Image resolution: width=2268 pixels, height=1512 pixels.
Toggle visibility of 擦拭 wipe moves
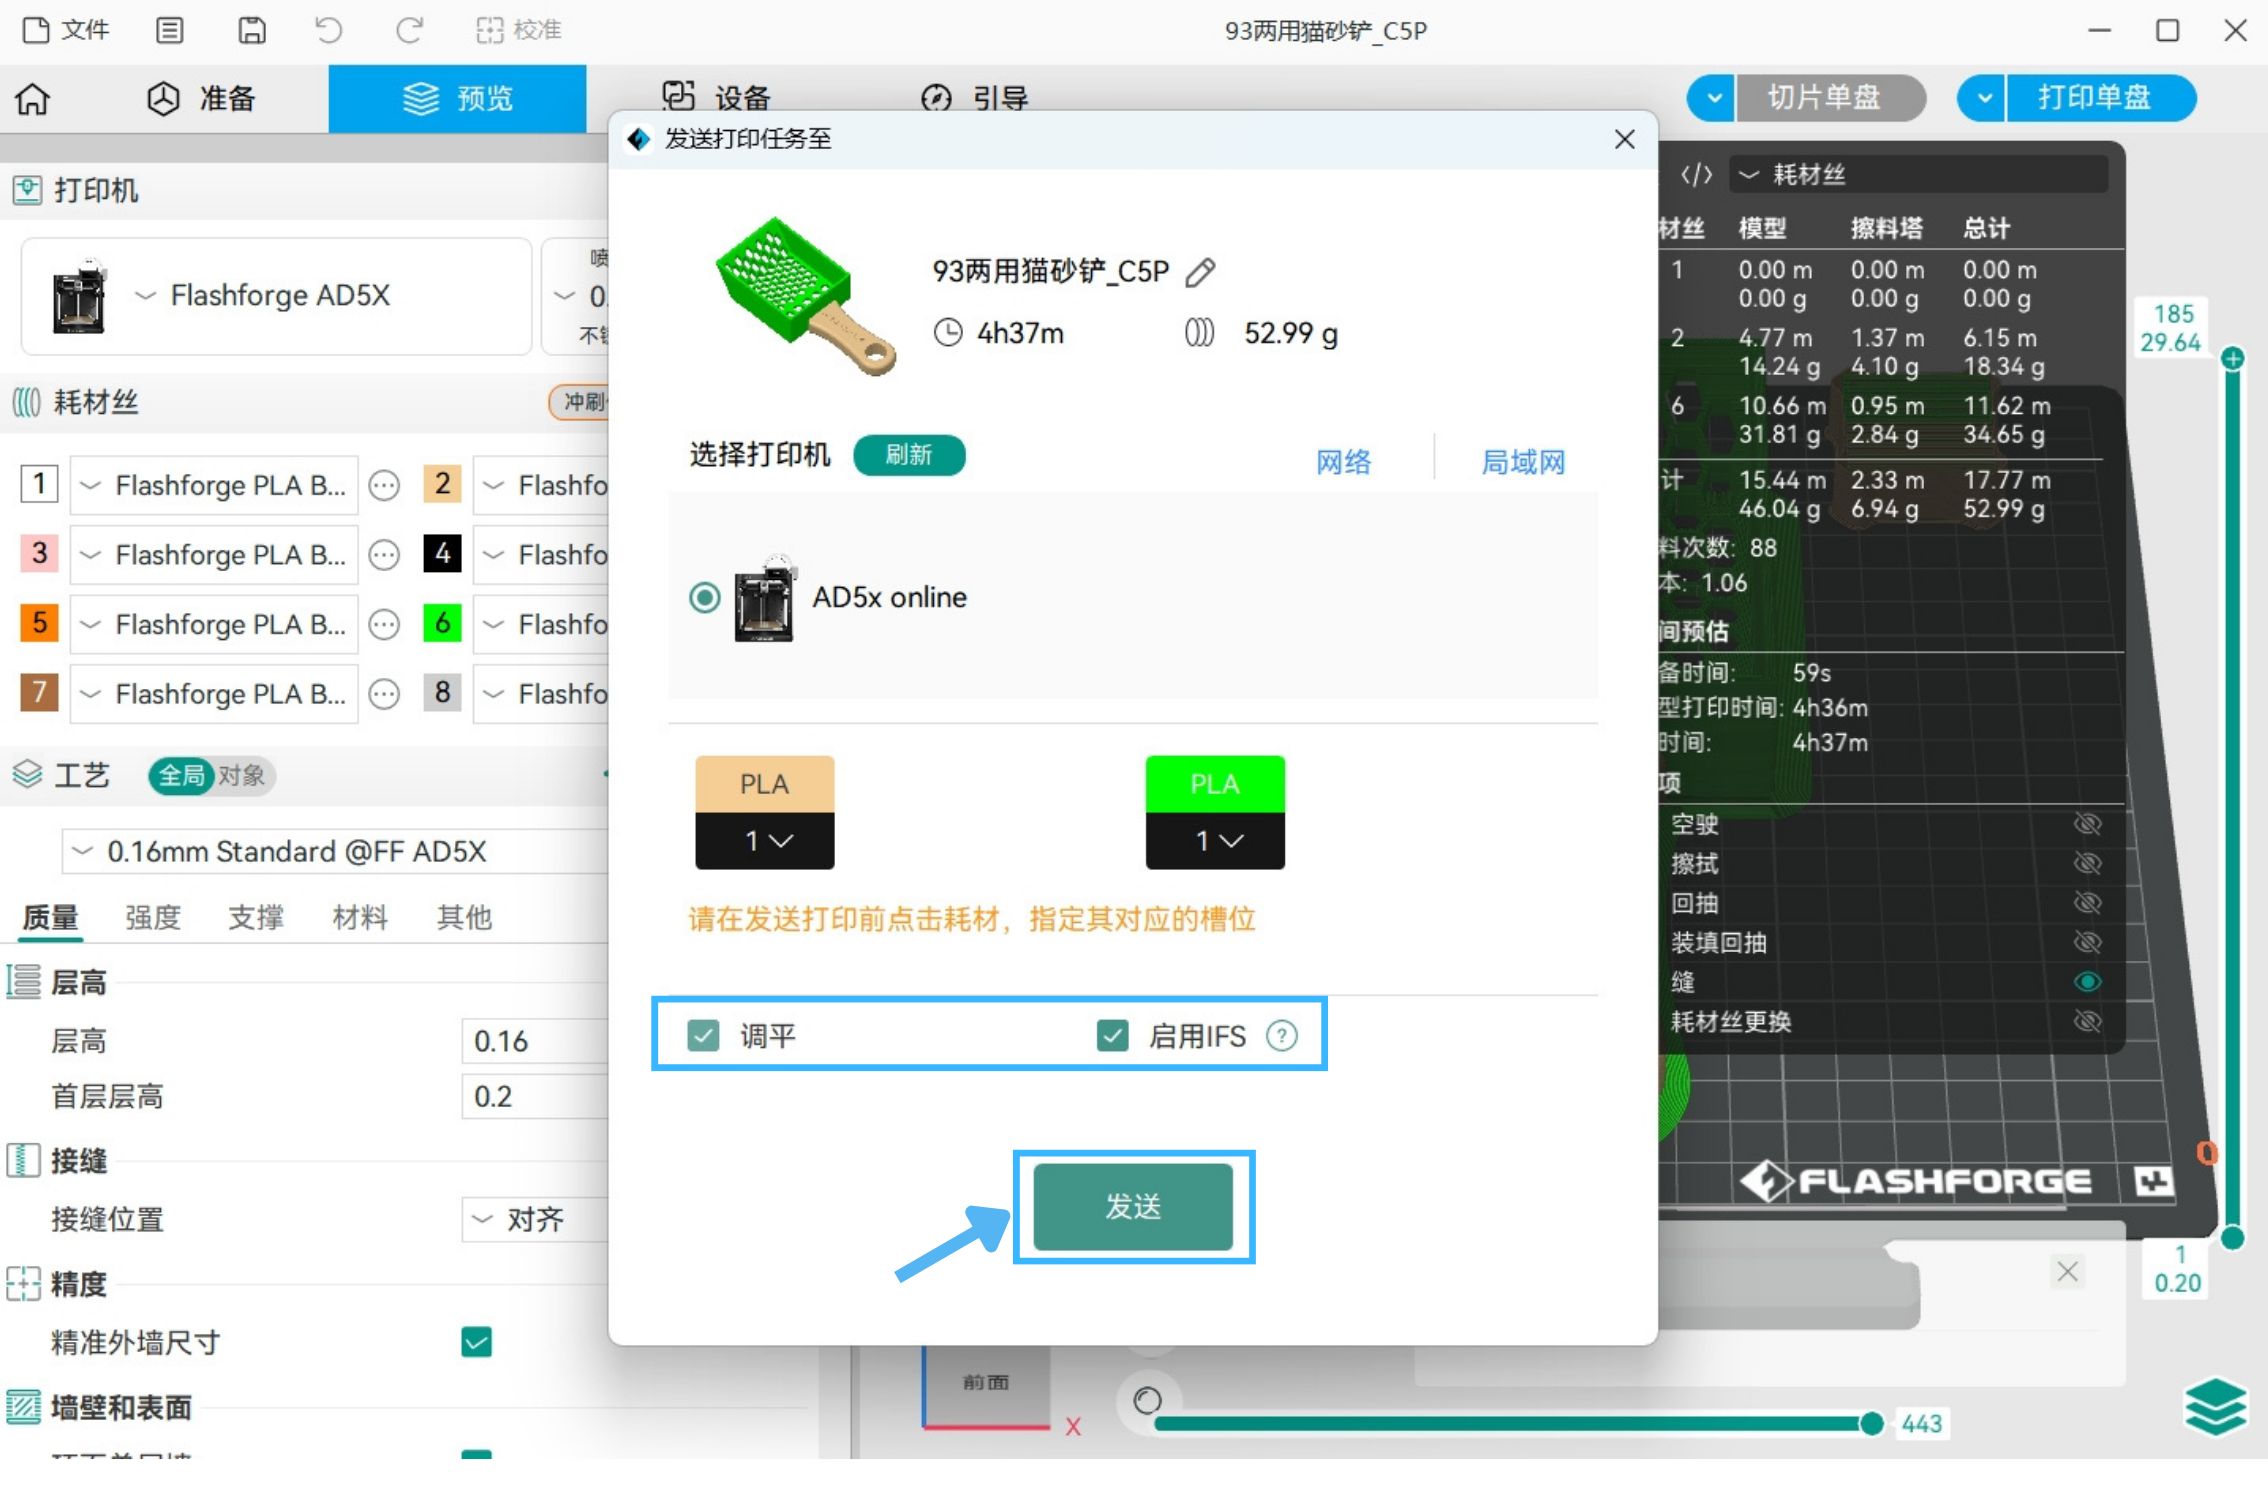[2087, 863]
